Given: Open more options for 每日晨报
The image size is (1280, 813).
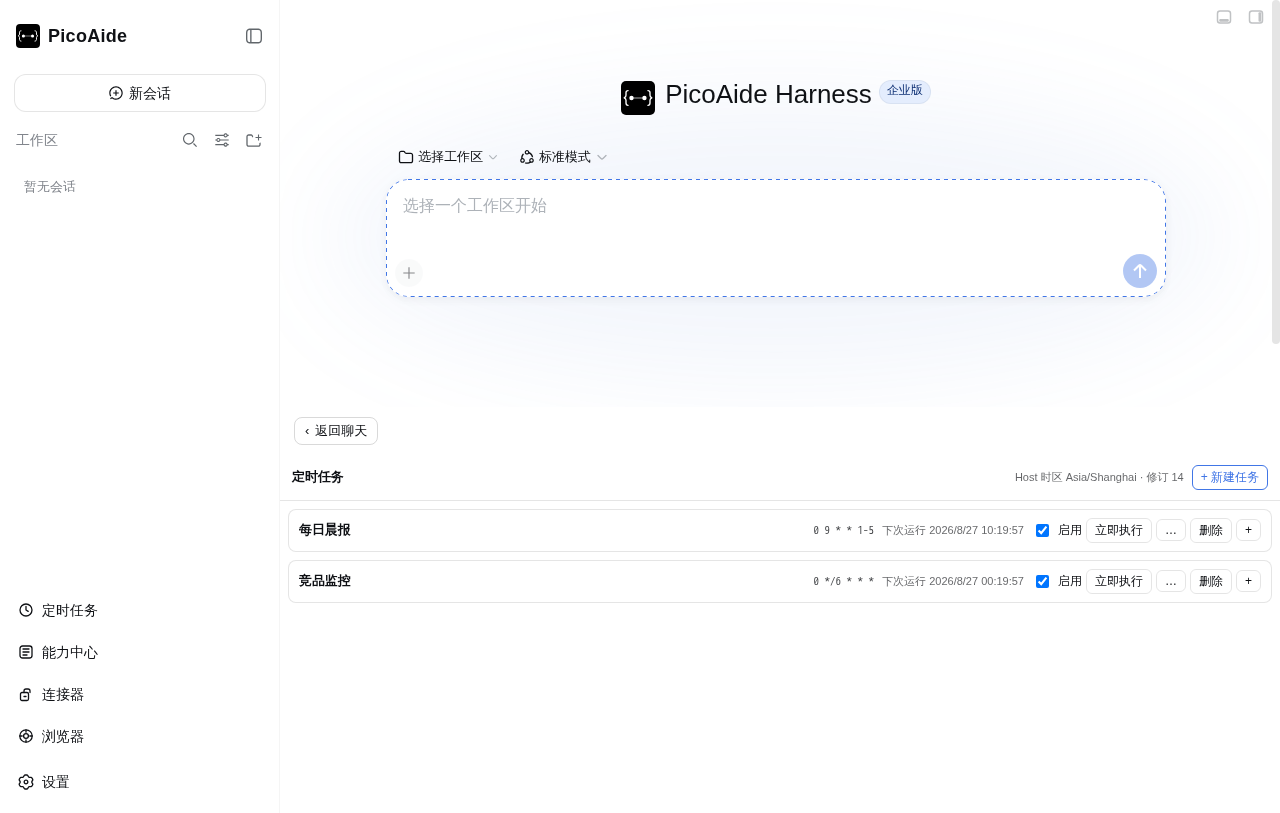Looking at the screenshot, I should 1171,531.
